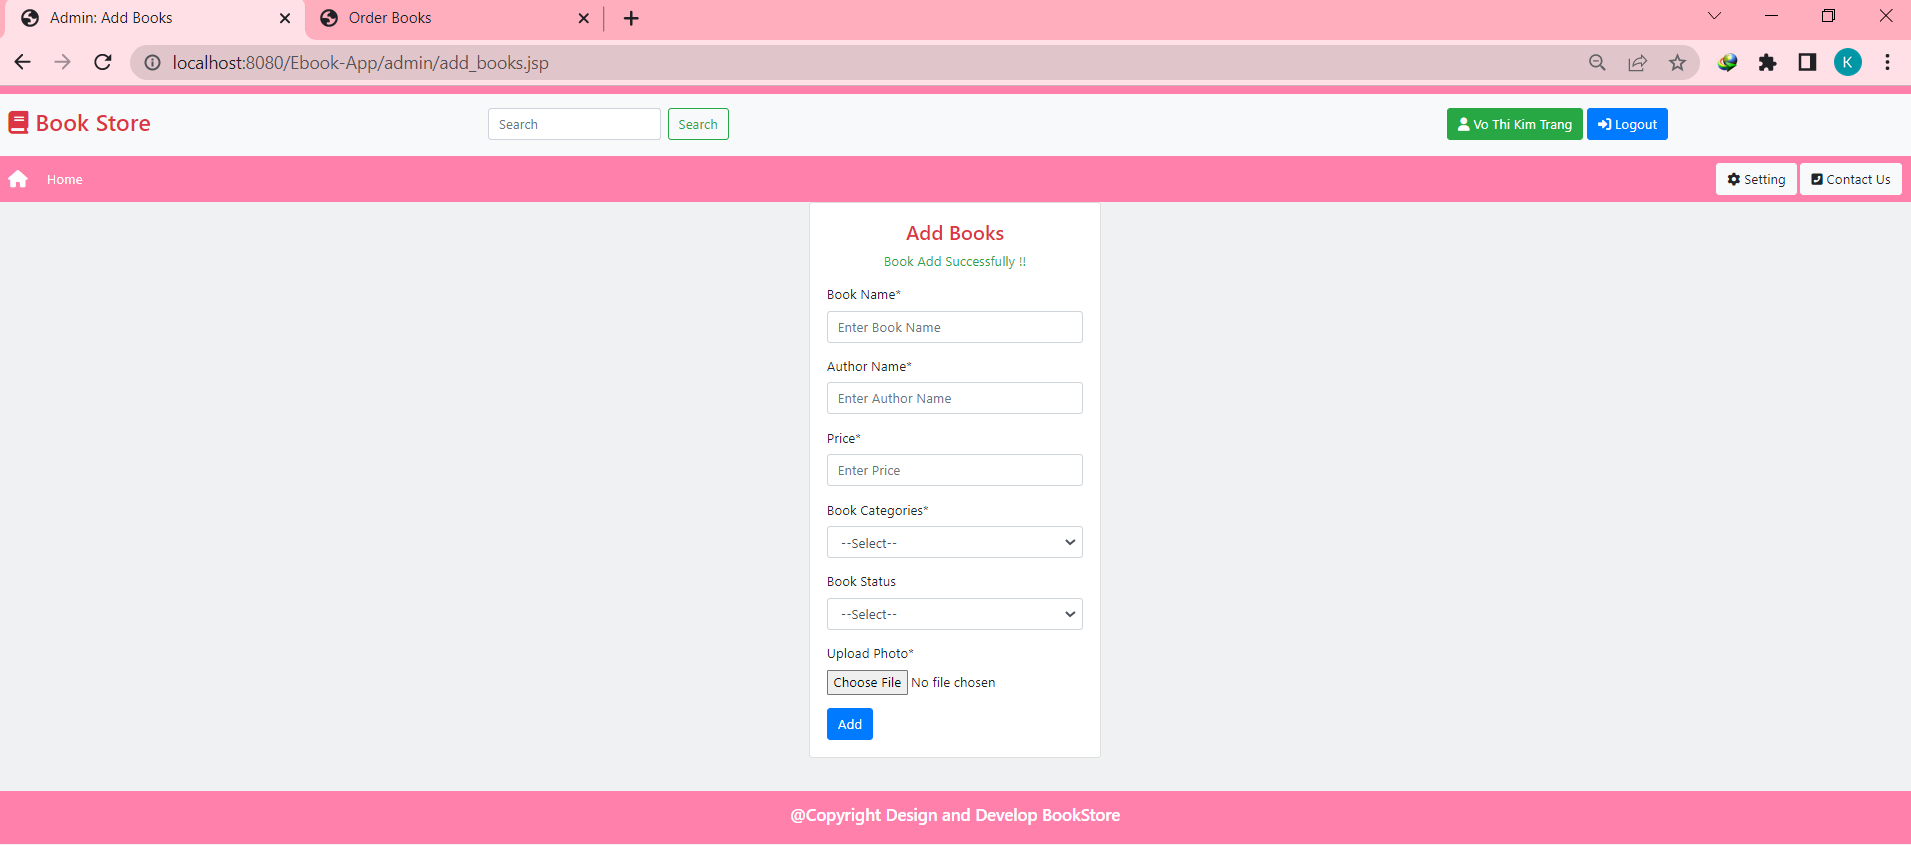Bookmark this page with the star icon
Viewport: 1911px width, 845px height.
click(x=1677, y=63)
